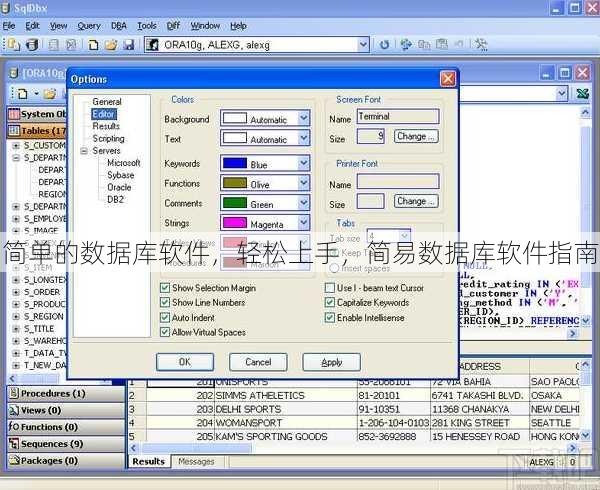Select General in Options tree
This screenshot has width=600, height=490.
tap(107, 102)
